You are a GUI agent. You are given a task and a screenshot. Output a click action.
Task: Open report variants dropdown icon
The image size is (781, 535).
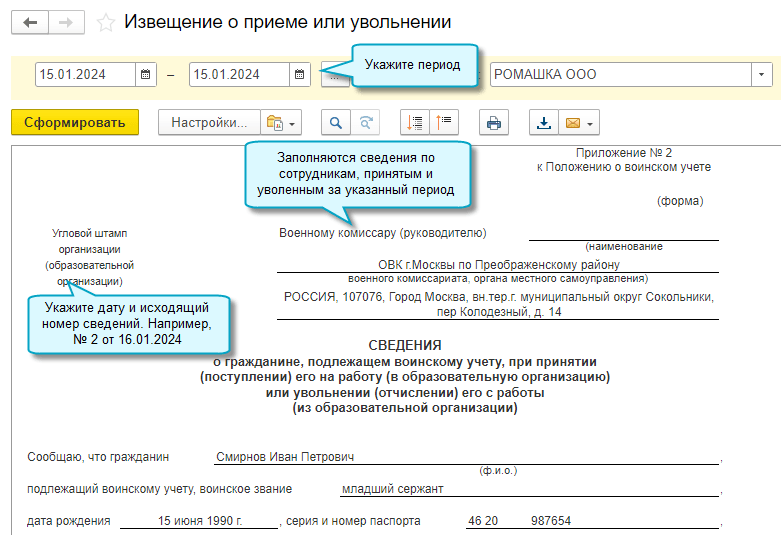[x=281, y=123]
